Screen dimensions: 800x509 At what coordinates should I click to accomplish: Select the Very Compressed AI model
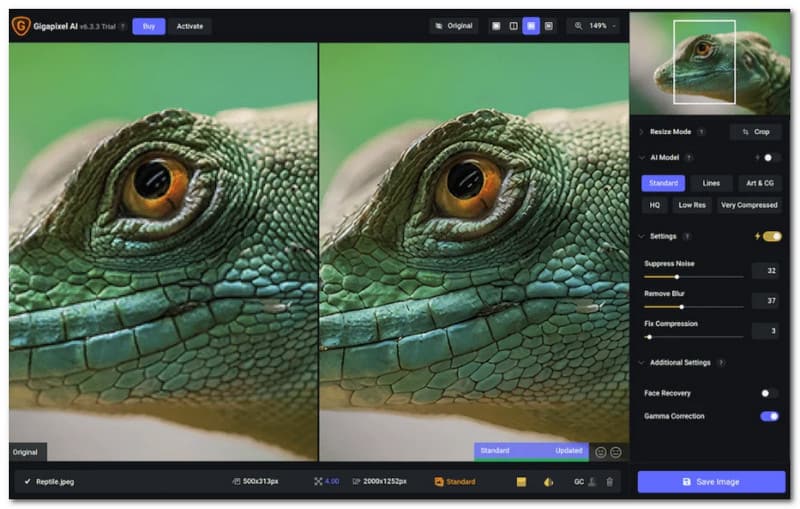coord(749,205)
